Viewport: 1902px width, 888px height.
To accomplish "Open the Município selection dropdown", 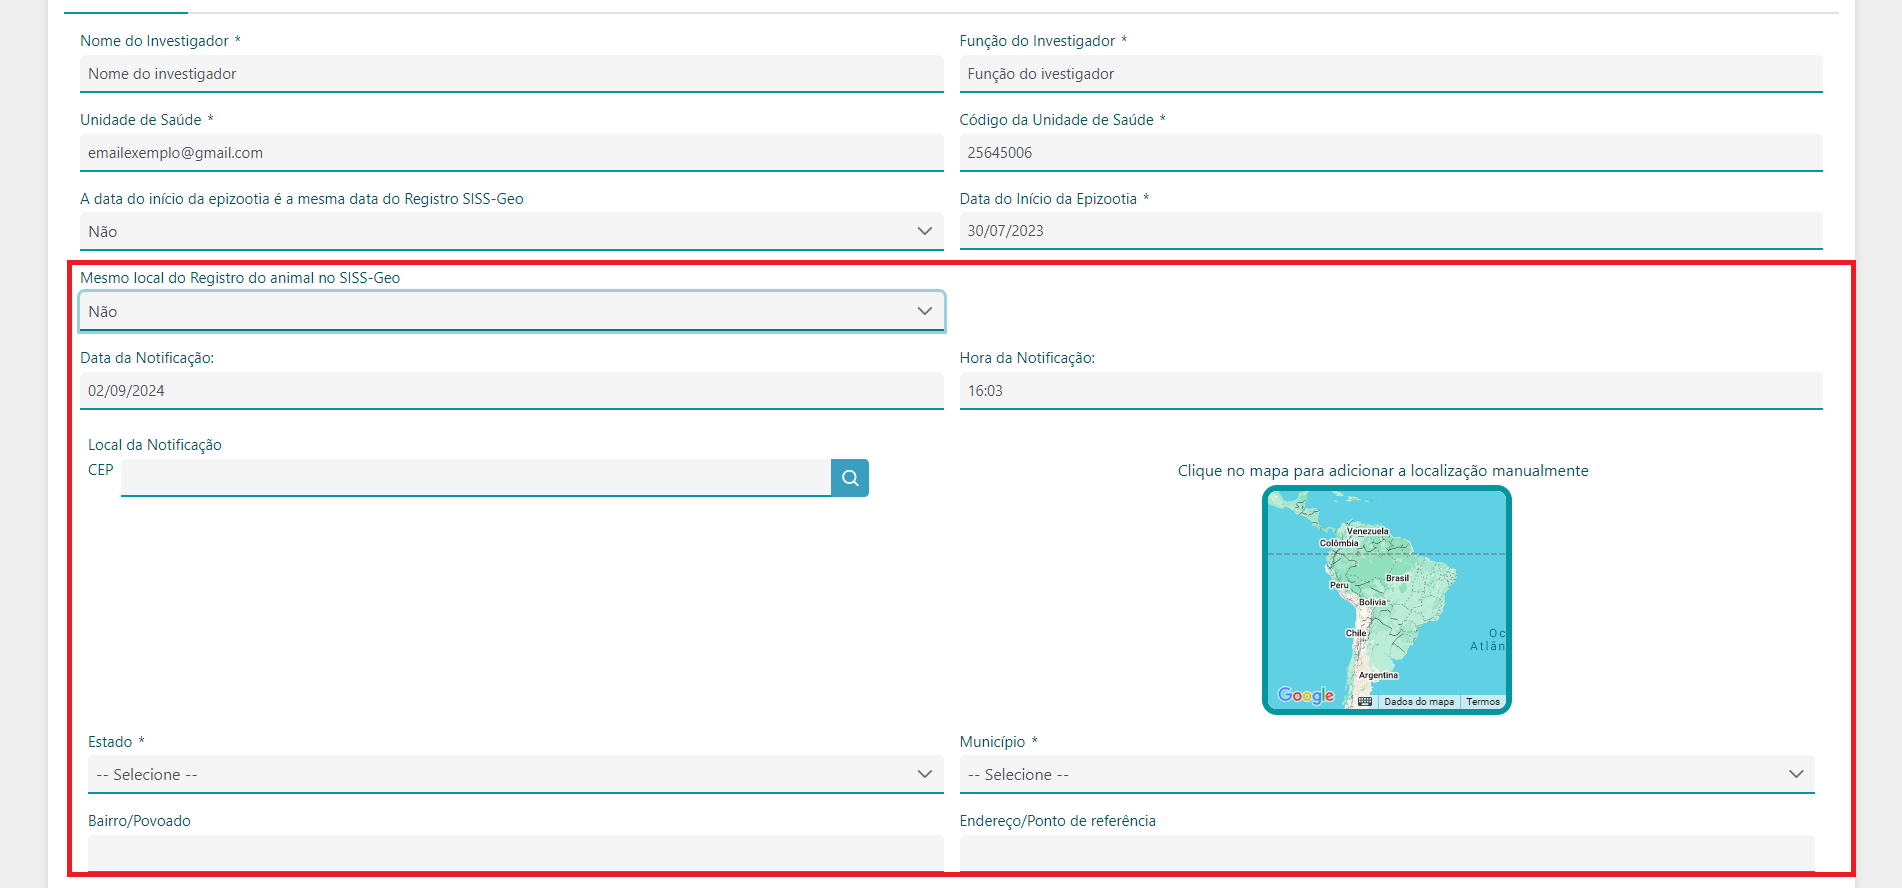I will tap(1386, 775).
